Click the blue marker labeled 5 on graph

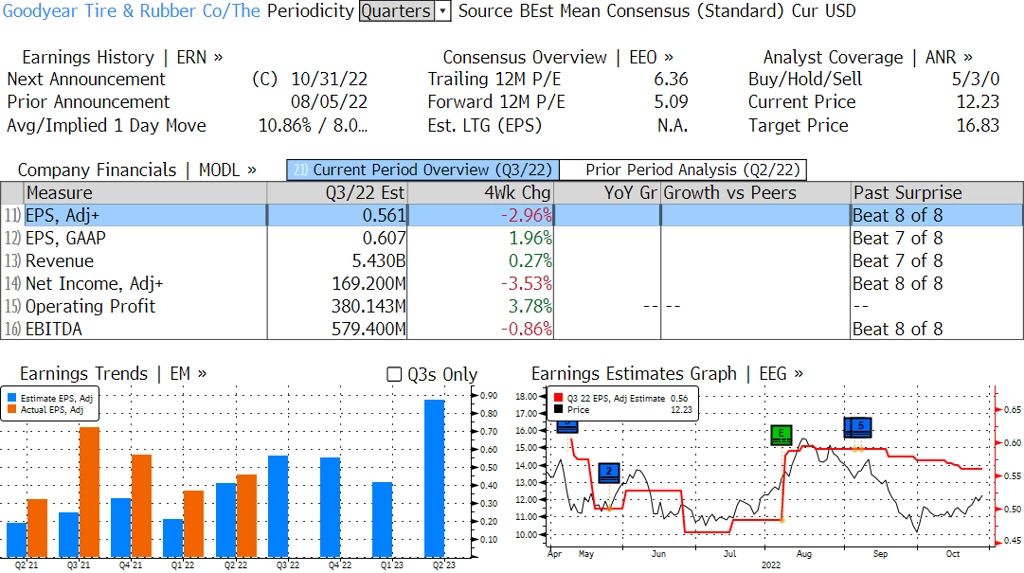[861, 427]
